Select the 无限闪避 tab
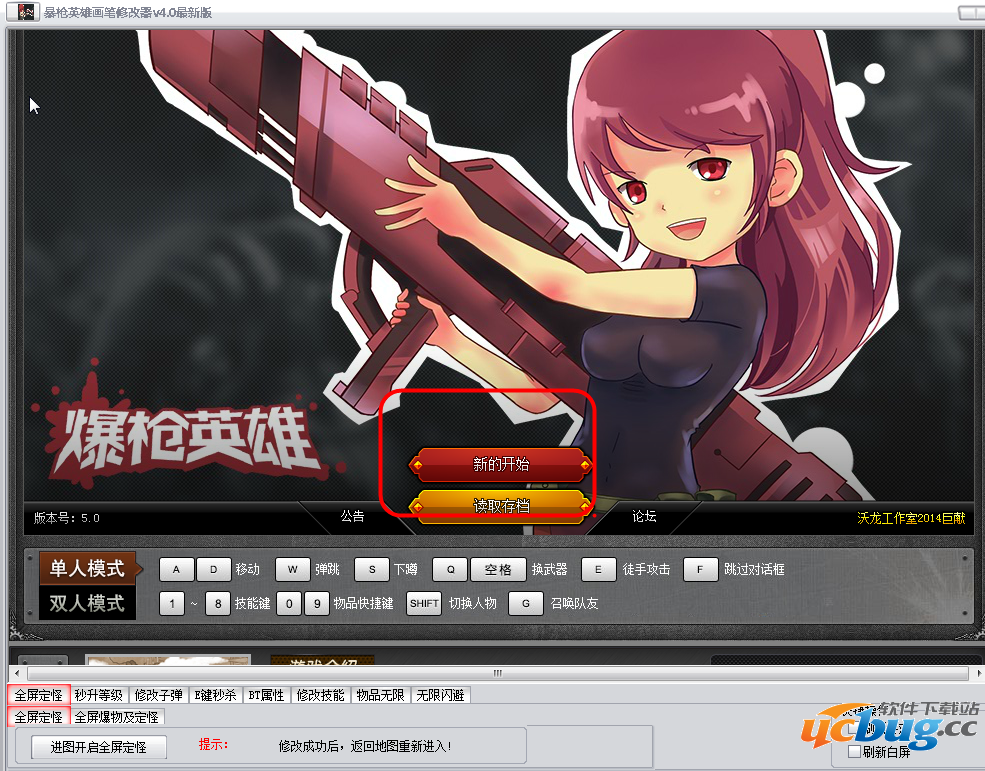 440,695
